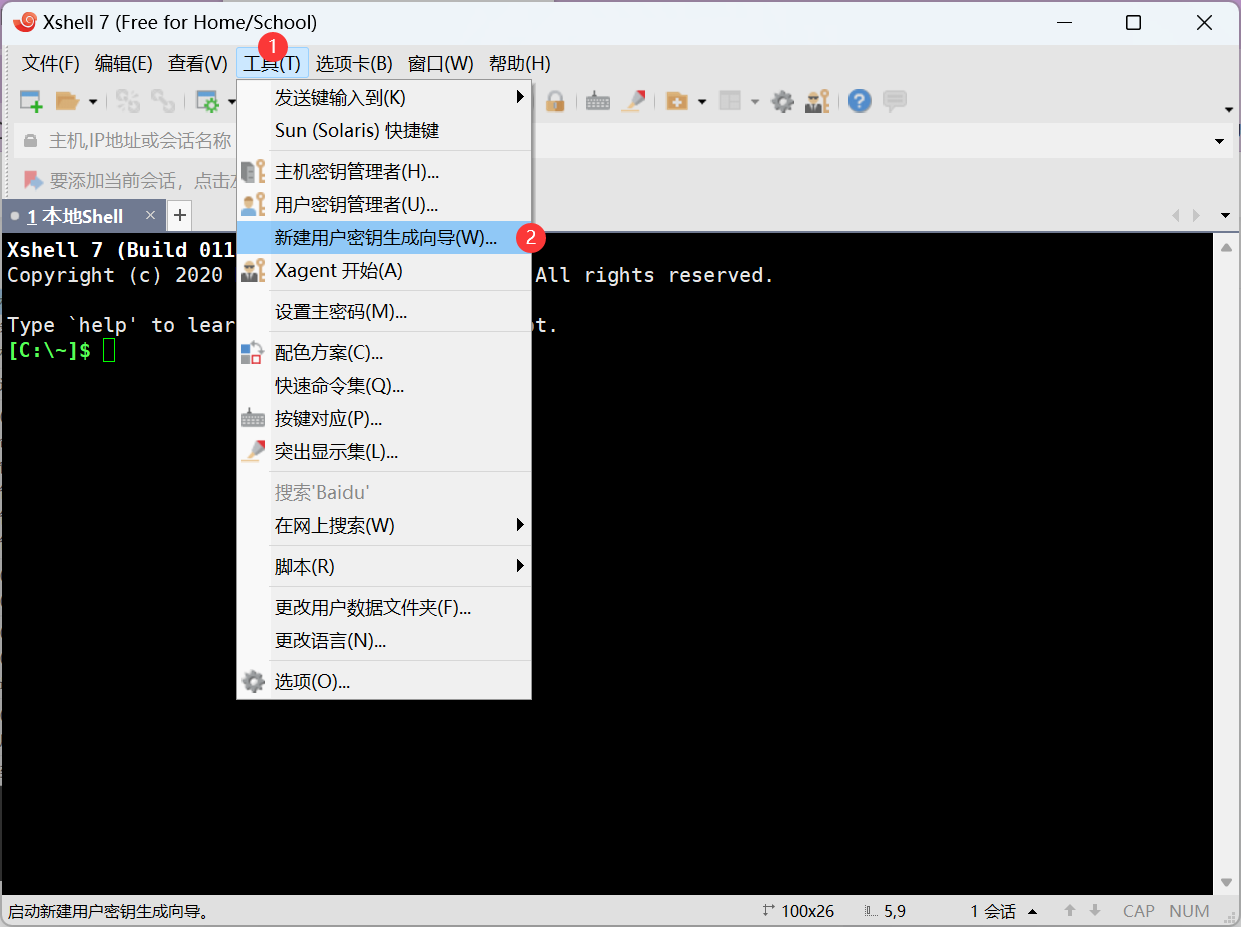The width and height of the screenshot is (1241, 927).
Task: Click the 工具(T) menu
Action: click(273, 64)
